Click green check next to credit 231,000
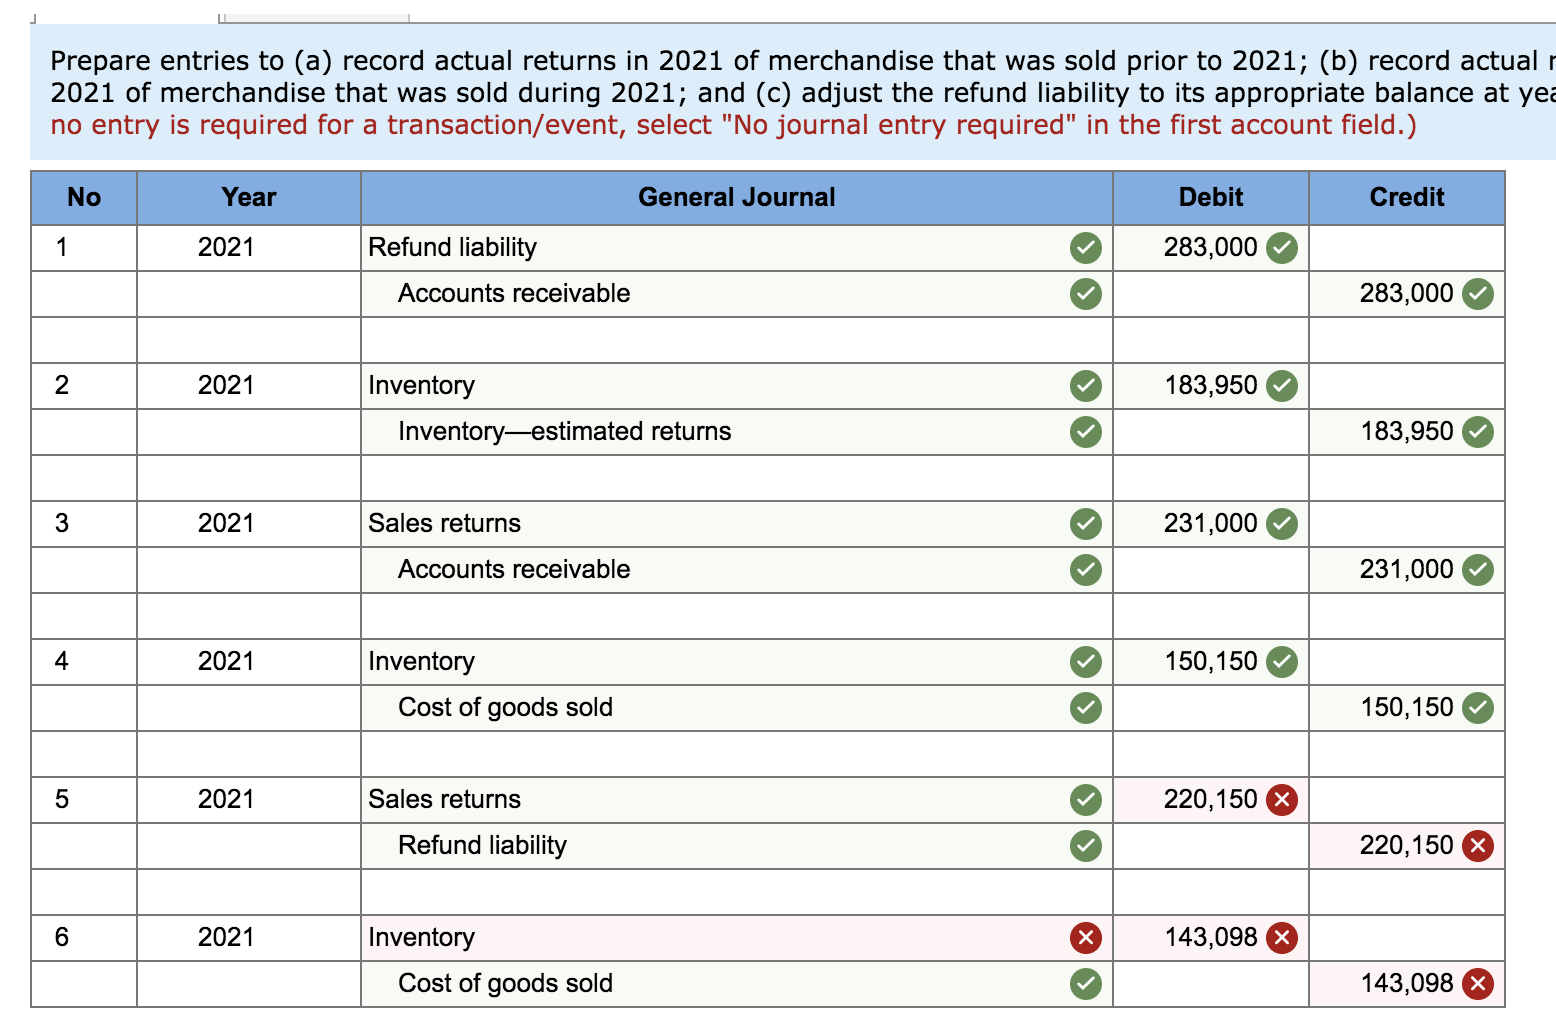Image resolution: width=1556 pixels, height=1014 pixels. [x=1477, y=569]
